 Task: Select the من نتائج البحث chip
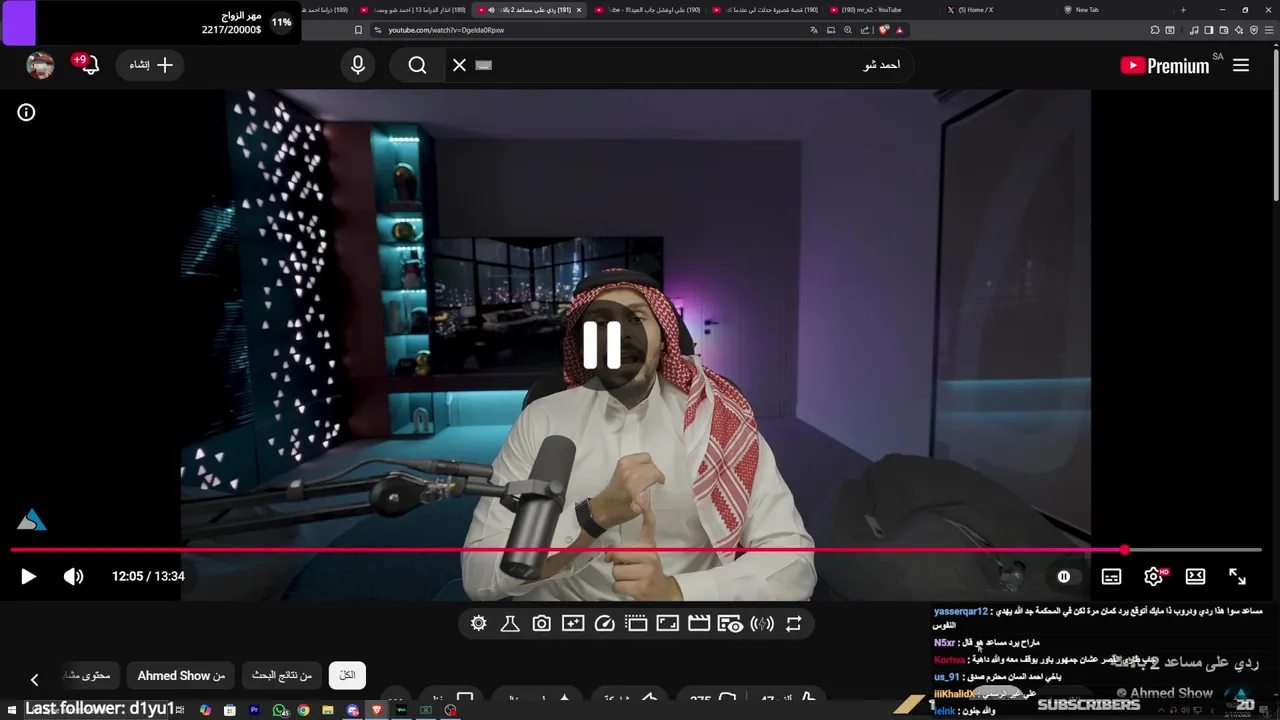[x=282, y=676]
